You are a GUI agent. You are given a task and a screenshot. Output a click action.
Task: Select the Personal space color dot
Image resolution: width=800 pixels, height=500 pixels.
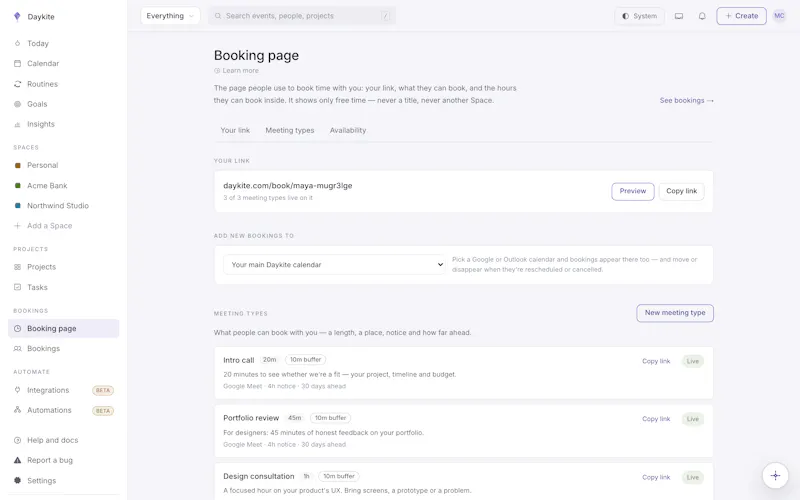pos(17,165)
